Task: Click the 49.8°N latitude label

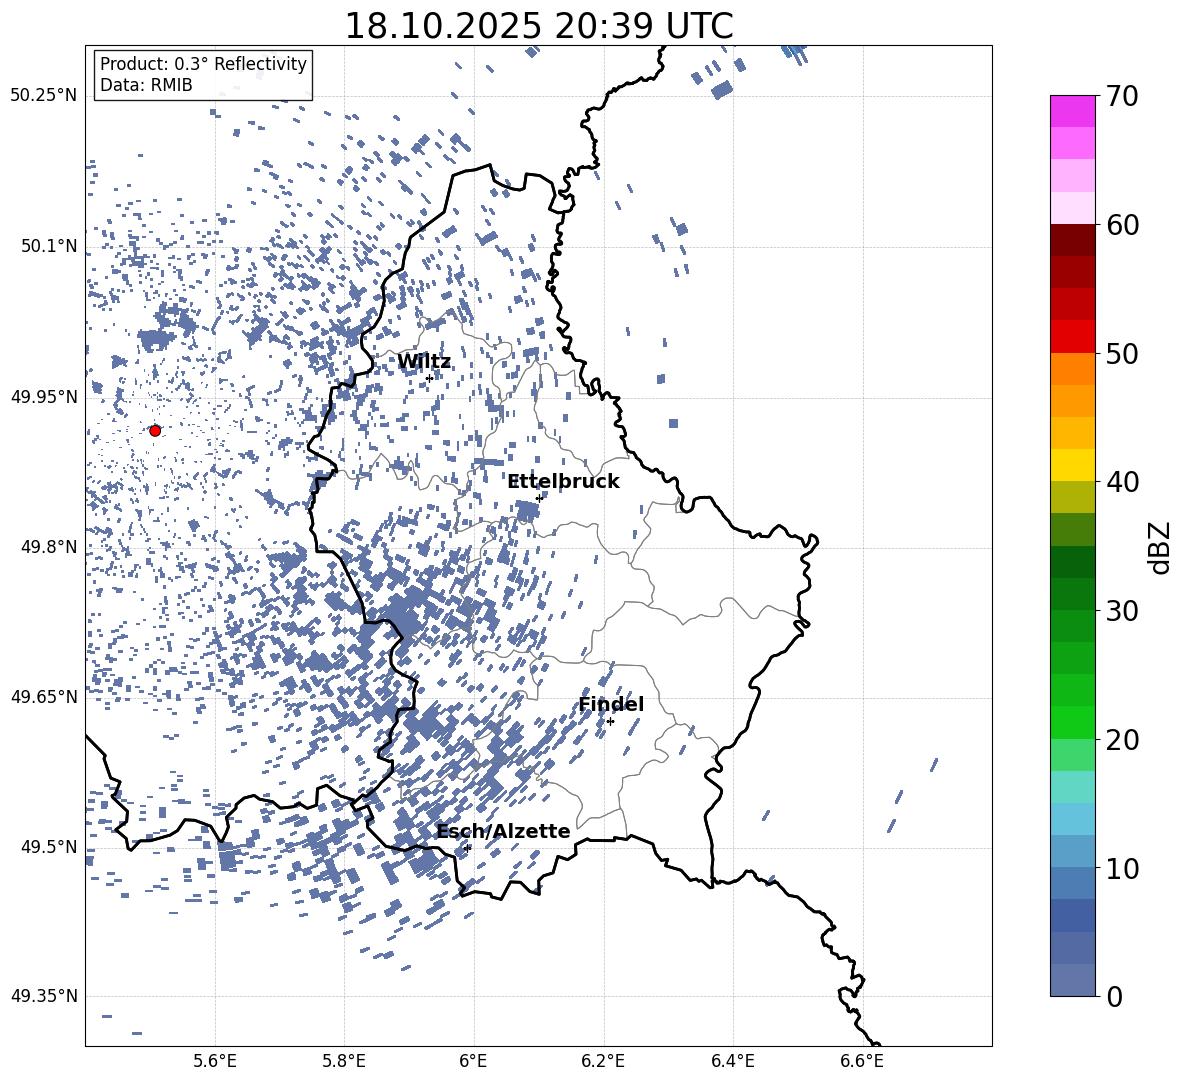Action: (49, 547)
